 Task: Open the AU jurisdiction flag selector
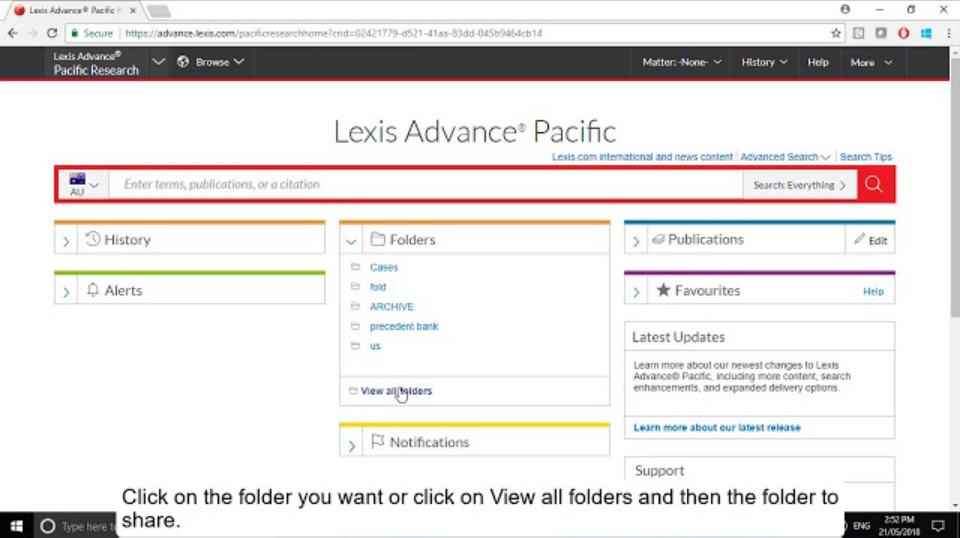(84, 184)
